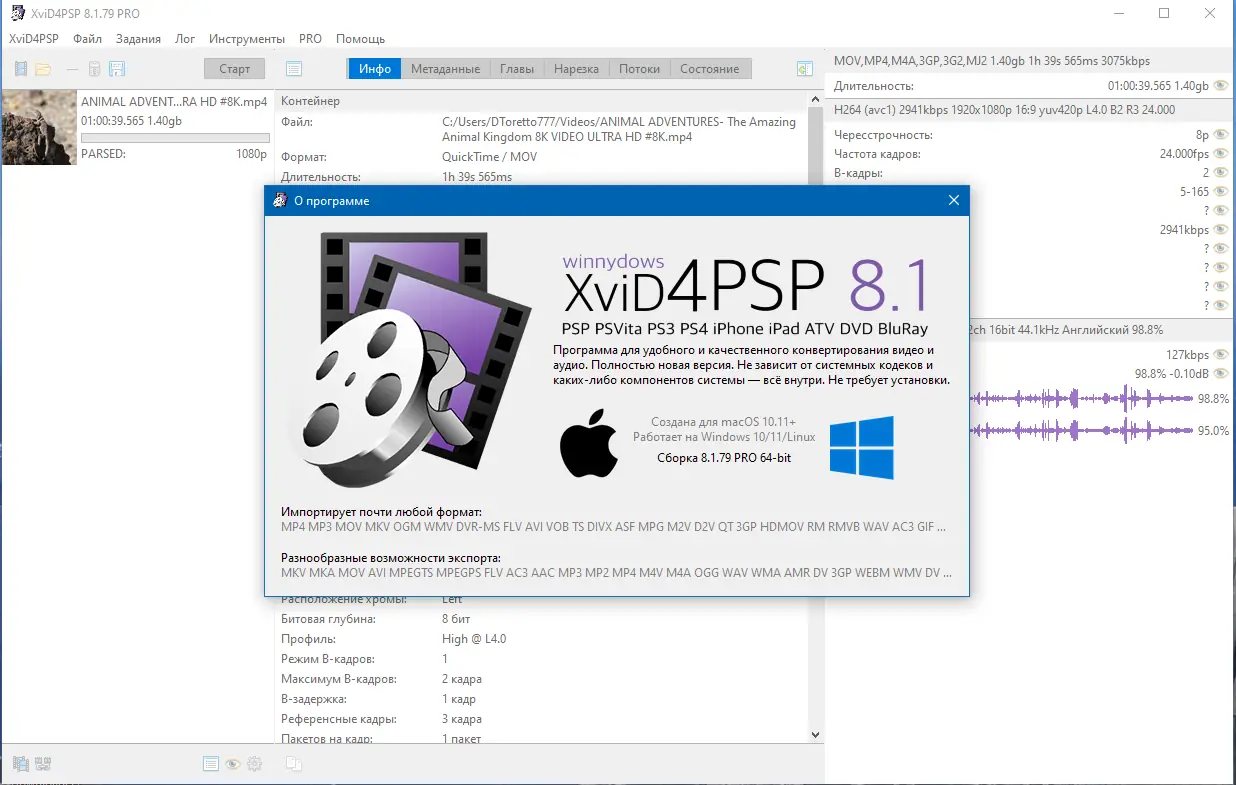
Task: Select the save encoding preset floppy icon
Action: click(118, 68)
